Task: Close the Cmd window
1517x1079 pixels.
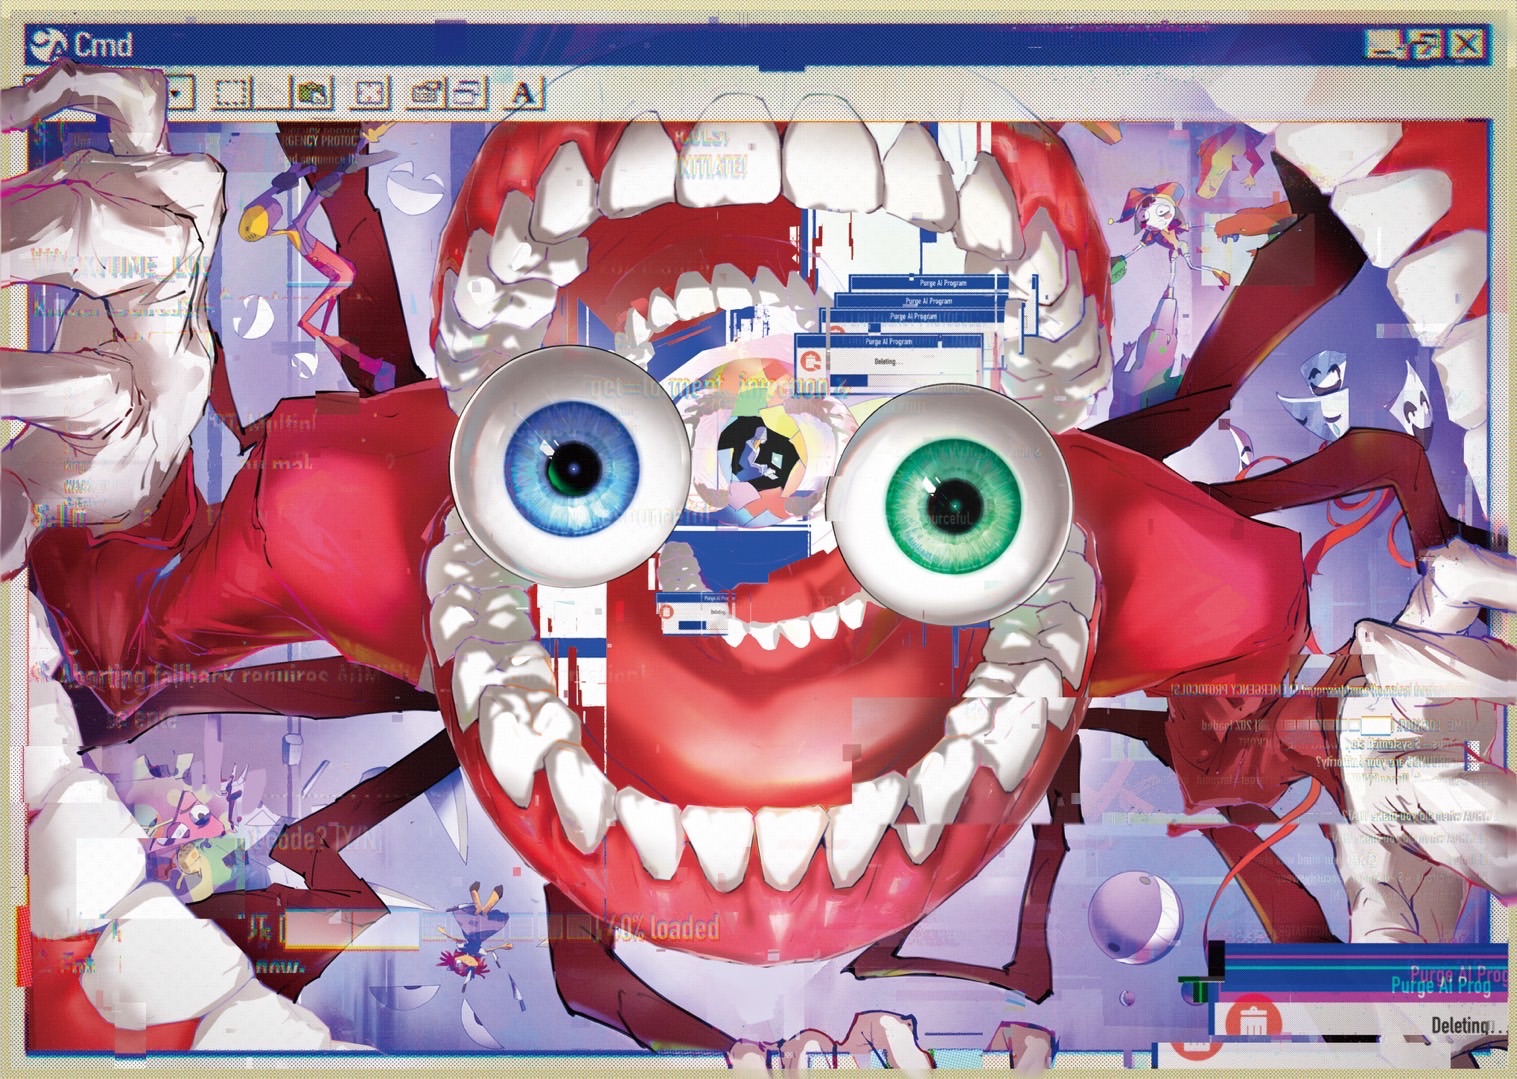Action: (x=1466, y=44)
